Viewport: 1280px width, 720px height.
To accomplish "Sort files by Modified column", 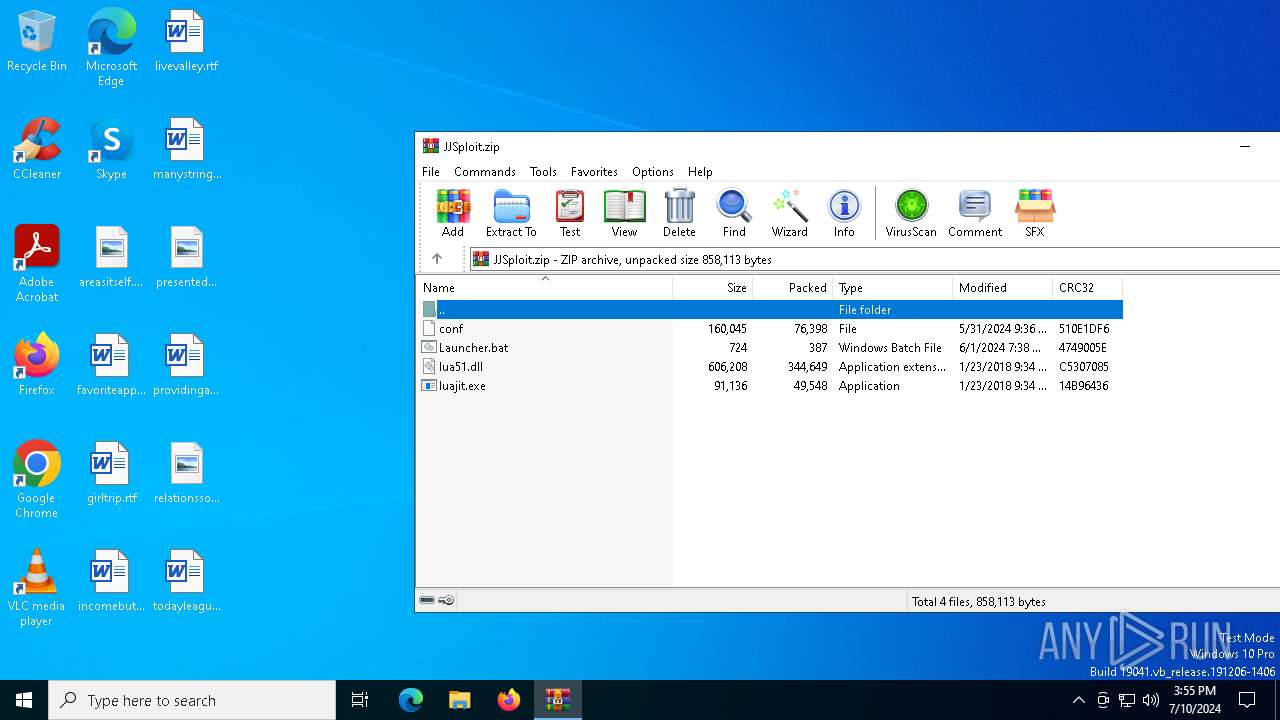I will (x=1002, y=288).
